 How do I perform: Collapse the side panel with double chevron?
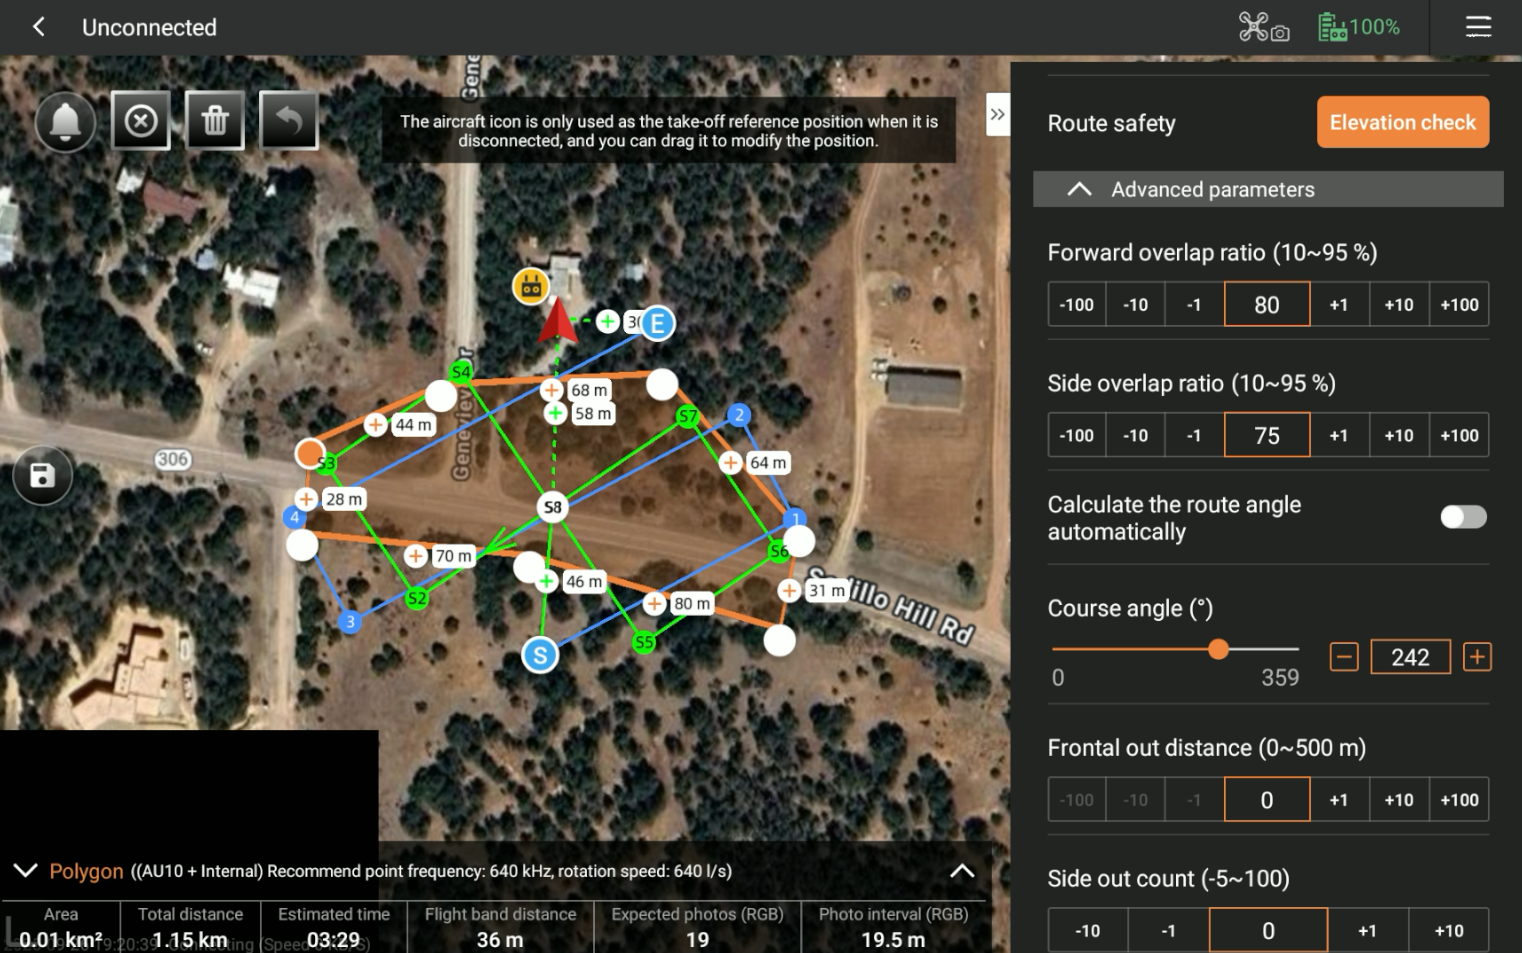click(x=997, y=114)
